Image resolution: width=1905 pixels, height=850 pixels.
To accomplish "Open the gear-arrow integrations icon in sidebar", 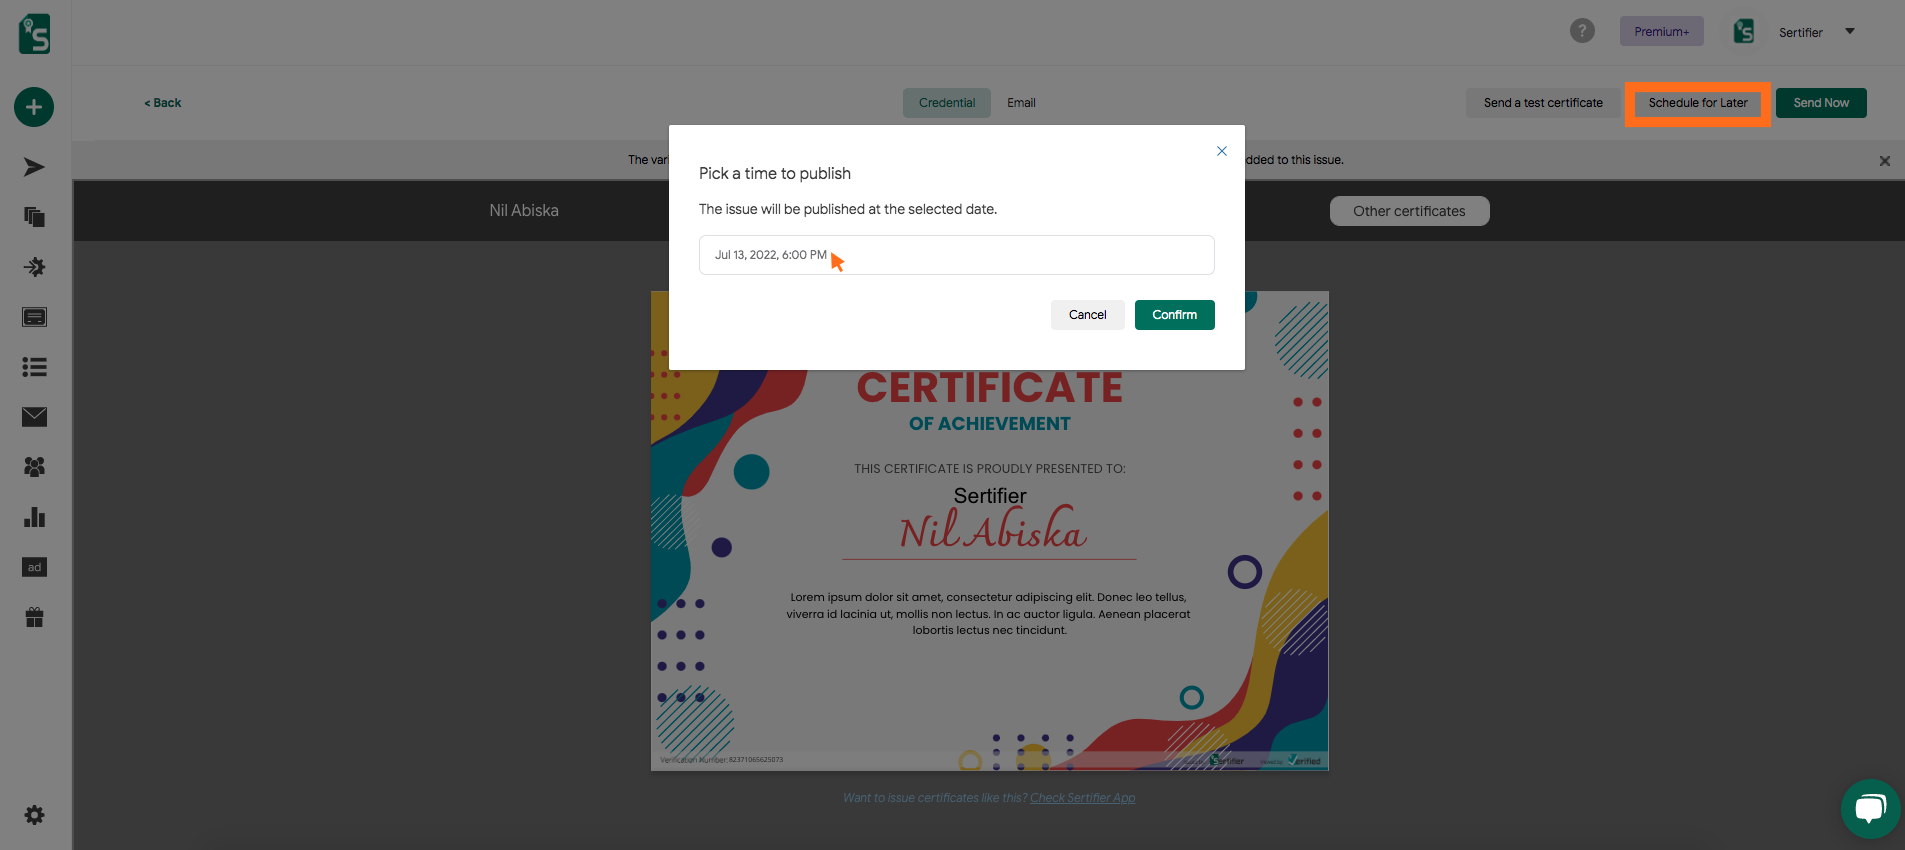I will pyautogui.click(x=34, y=267).
